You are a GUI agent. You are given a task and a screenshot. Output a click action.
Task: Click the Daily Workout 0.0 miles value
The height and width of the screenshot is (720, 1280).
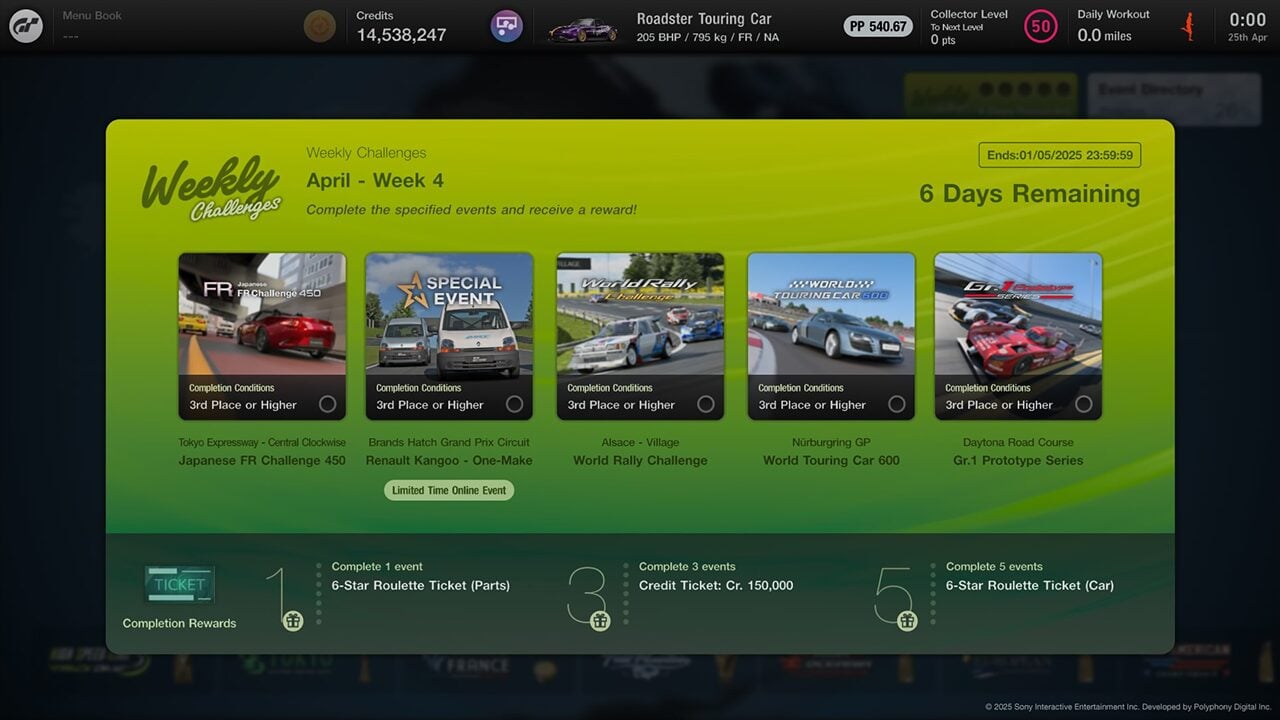[1105, 35]
